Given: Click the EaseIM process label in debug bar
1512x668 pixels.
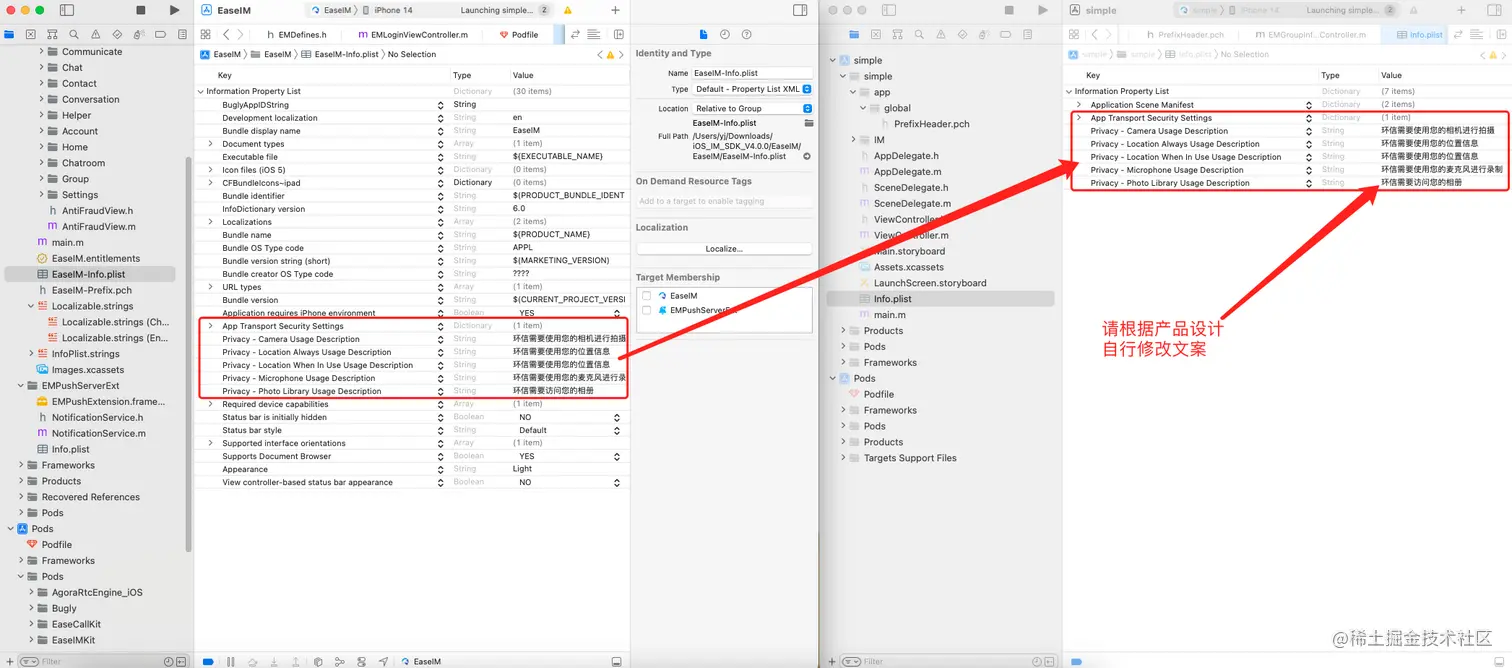Looking at the screenshot, I should pos(421,662).
